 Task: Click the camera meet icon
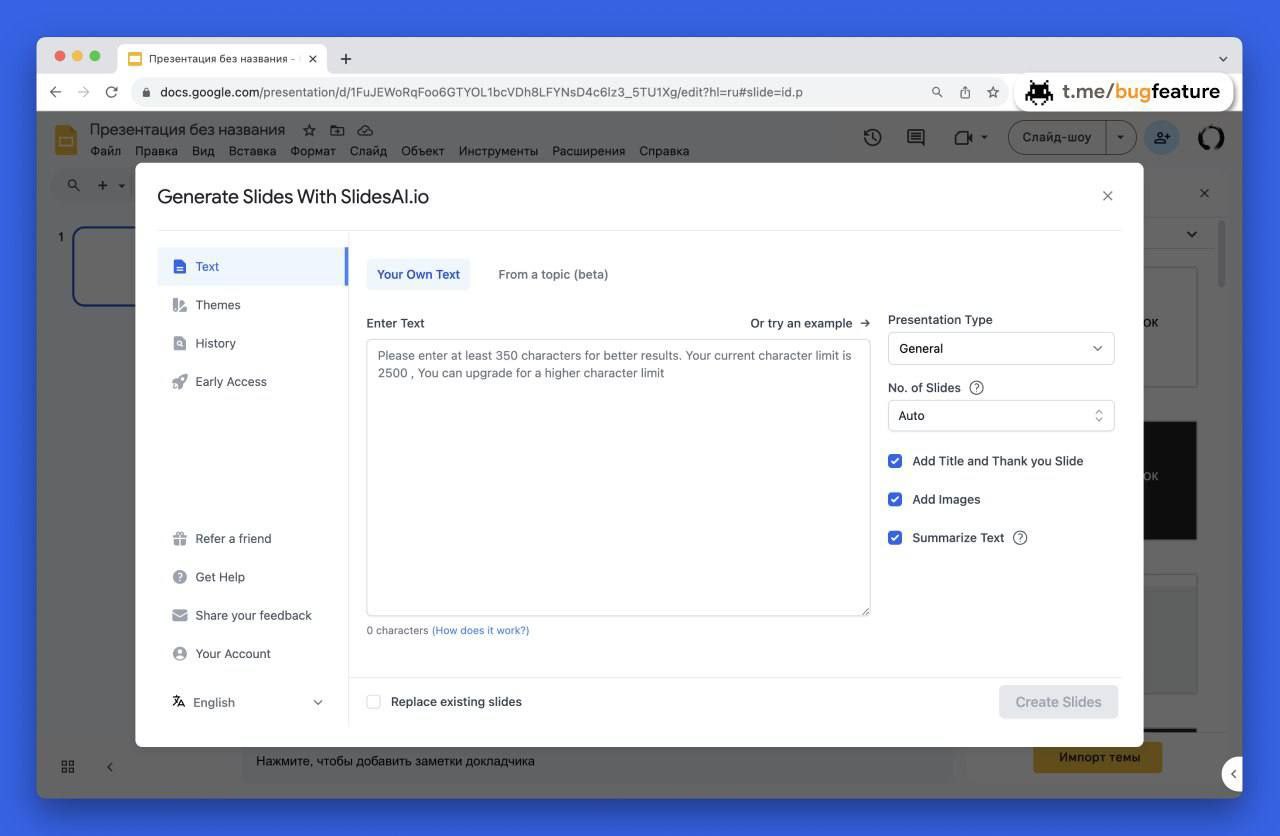[963, 138]
